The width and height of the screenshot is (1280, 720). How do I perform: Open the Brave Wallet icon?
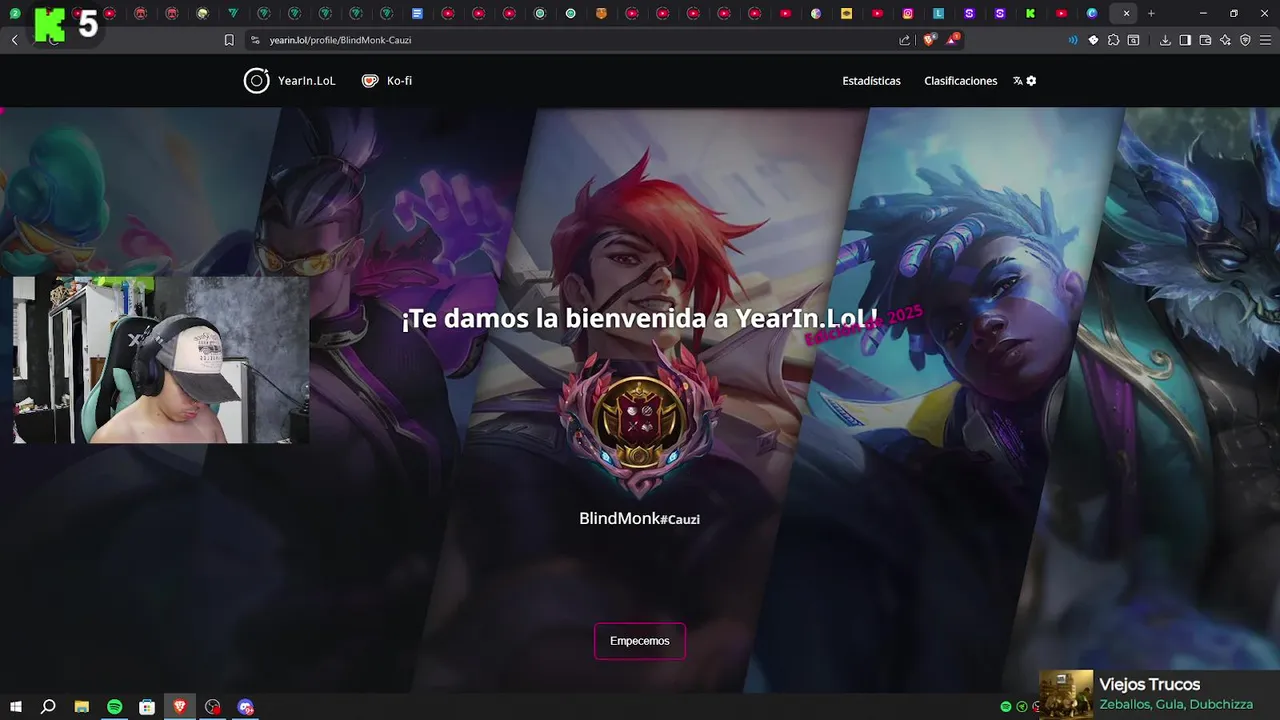1205,40
